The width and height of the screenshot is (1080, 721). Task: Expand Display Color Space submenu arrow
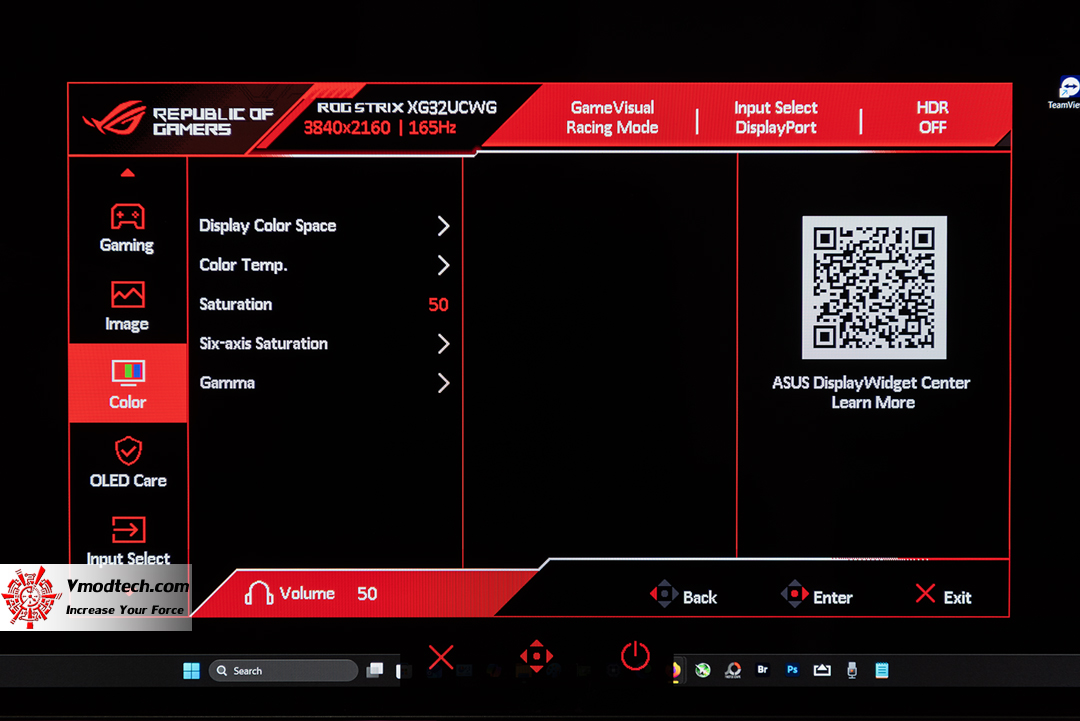[x=443, y=226]
